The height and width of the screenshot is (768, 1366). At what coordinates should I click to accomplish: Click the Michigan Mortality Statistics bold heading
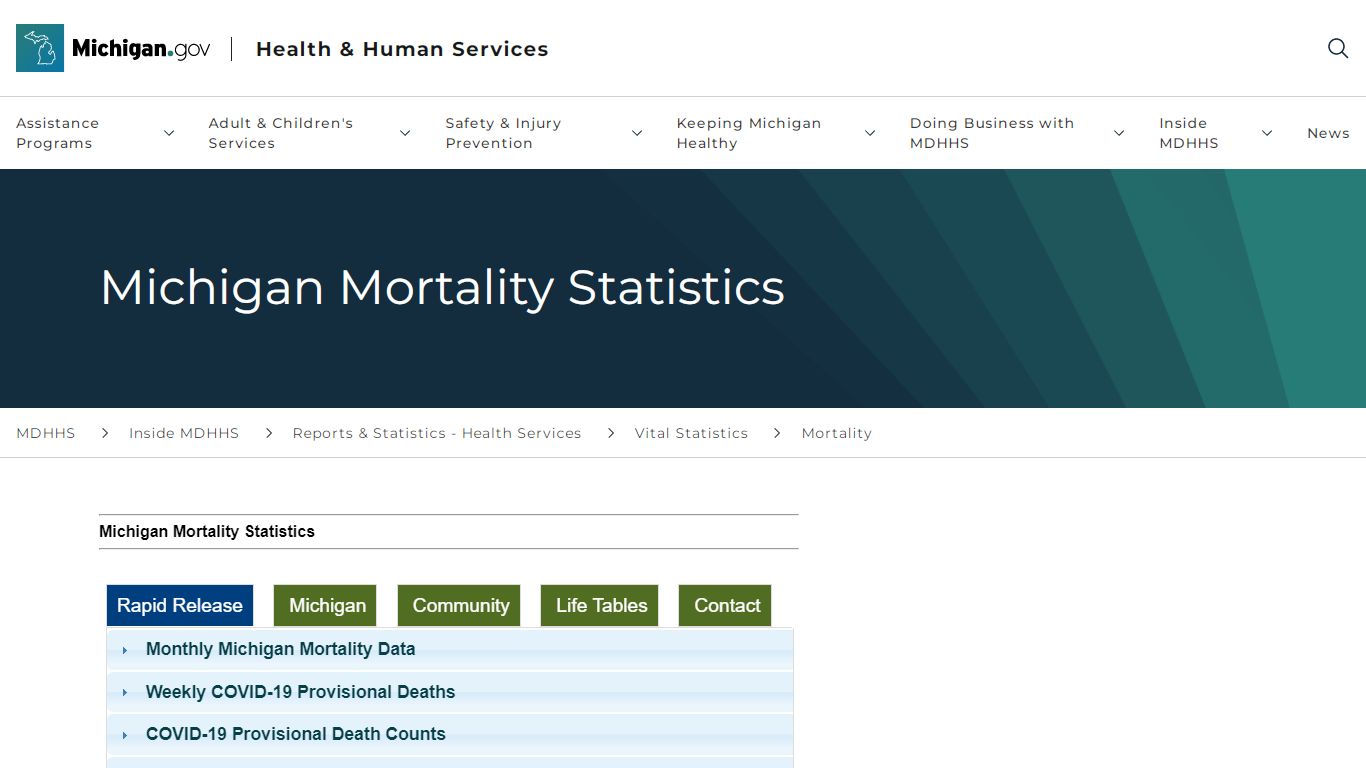pyautogui.click(x=207, y=532)
